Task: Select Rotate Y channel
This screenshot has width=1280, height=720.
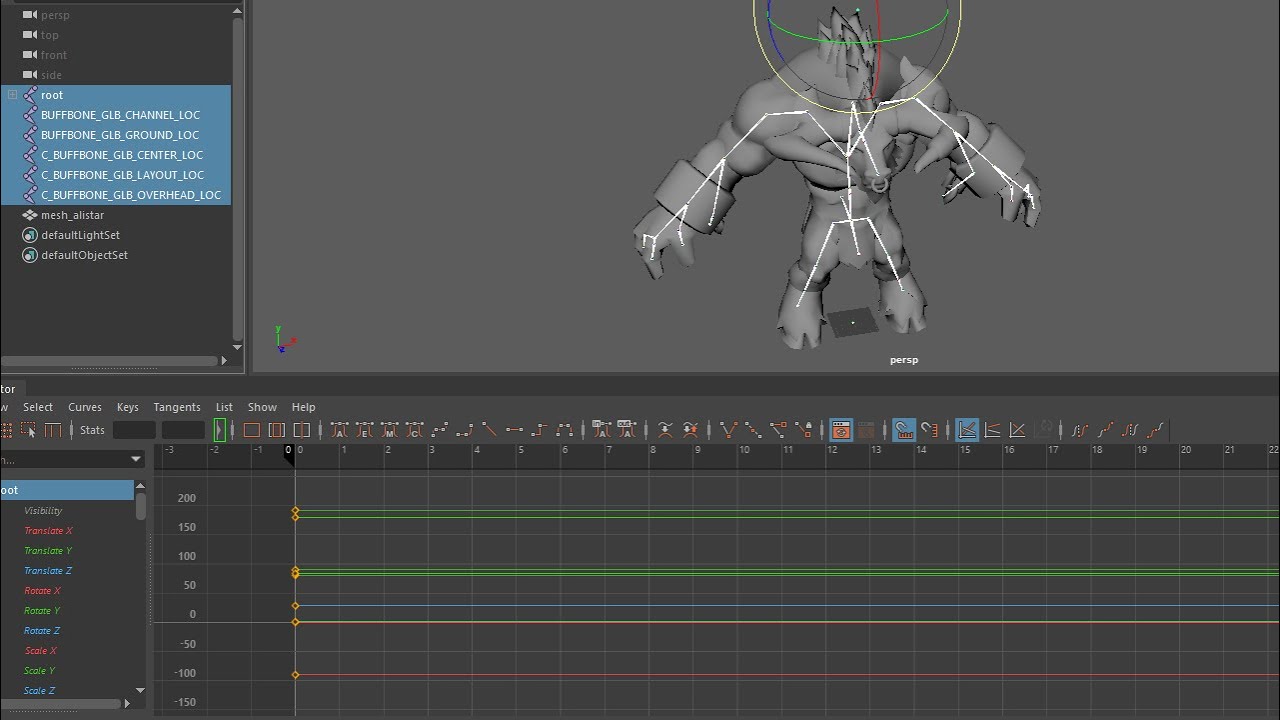Action: 42,611
